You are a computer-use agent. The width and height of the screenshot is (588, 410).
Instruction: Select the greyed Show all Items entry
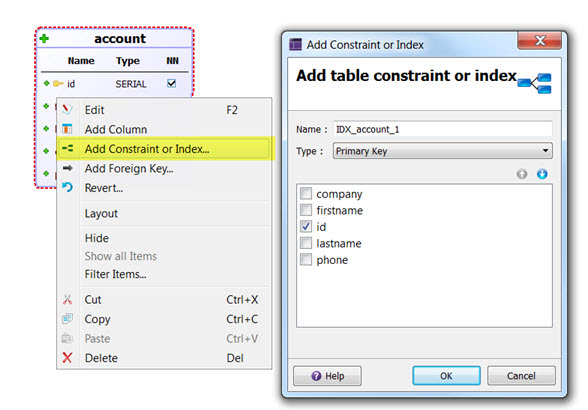tap(164, 256)
